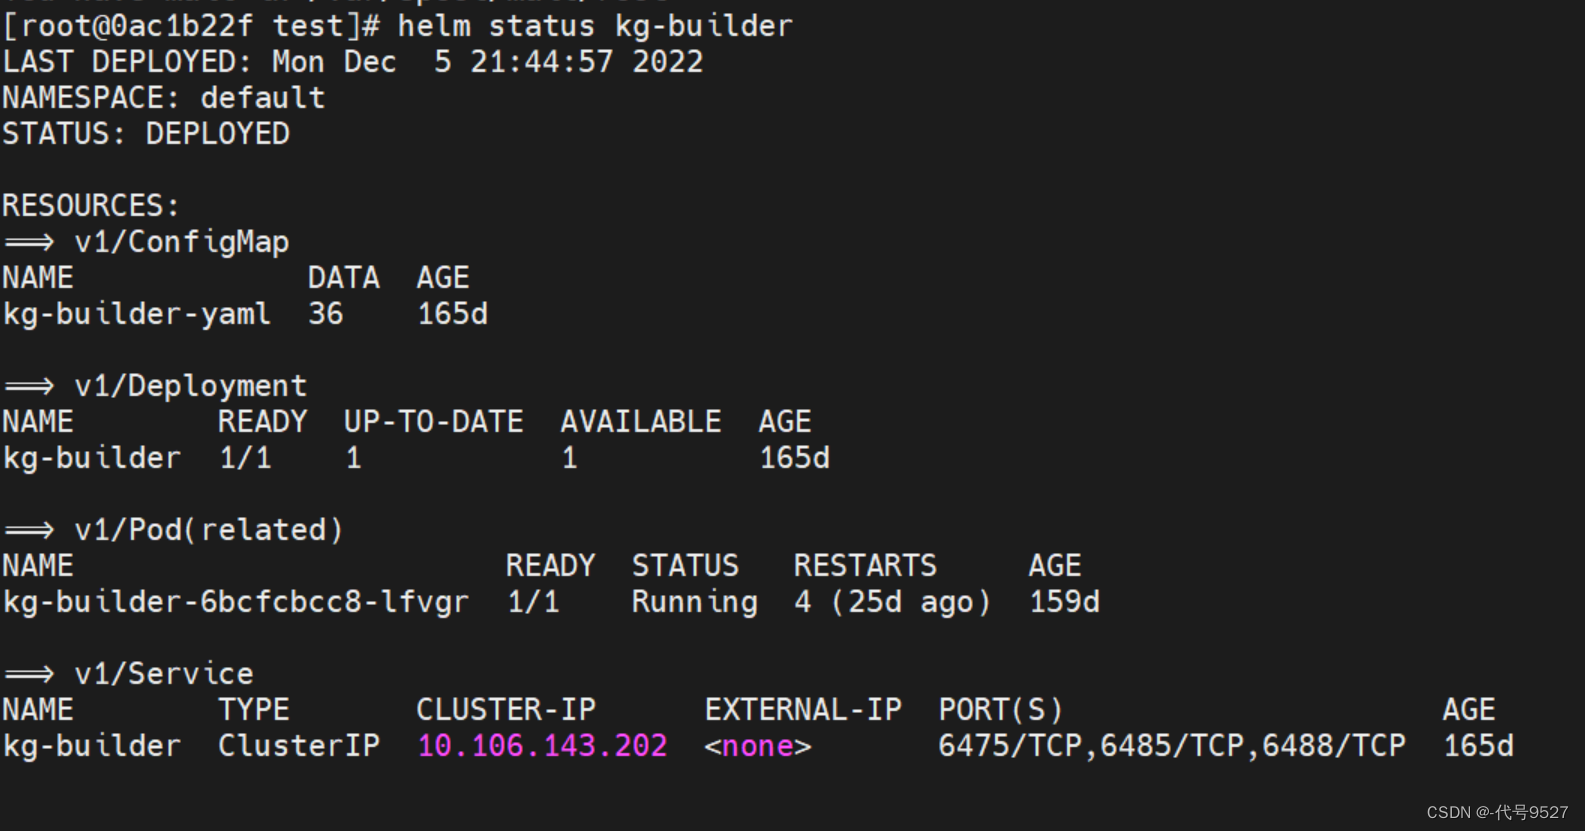Select the 'v1/ConfigMap' section header
The image size is (1585, 831).
[182, 242]
